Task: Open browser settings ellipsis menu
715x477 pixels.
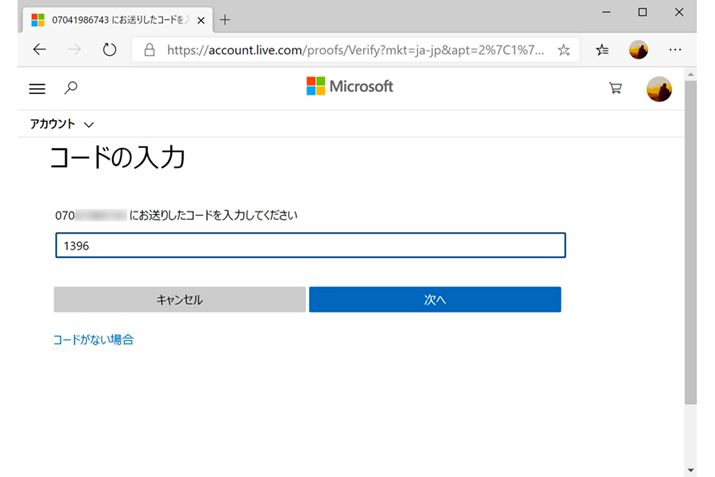Action: click(x=675, y=50)
